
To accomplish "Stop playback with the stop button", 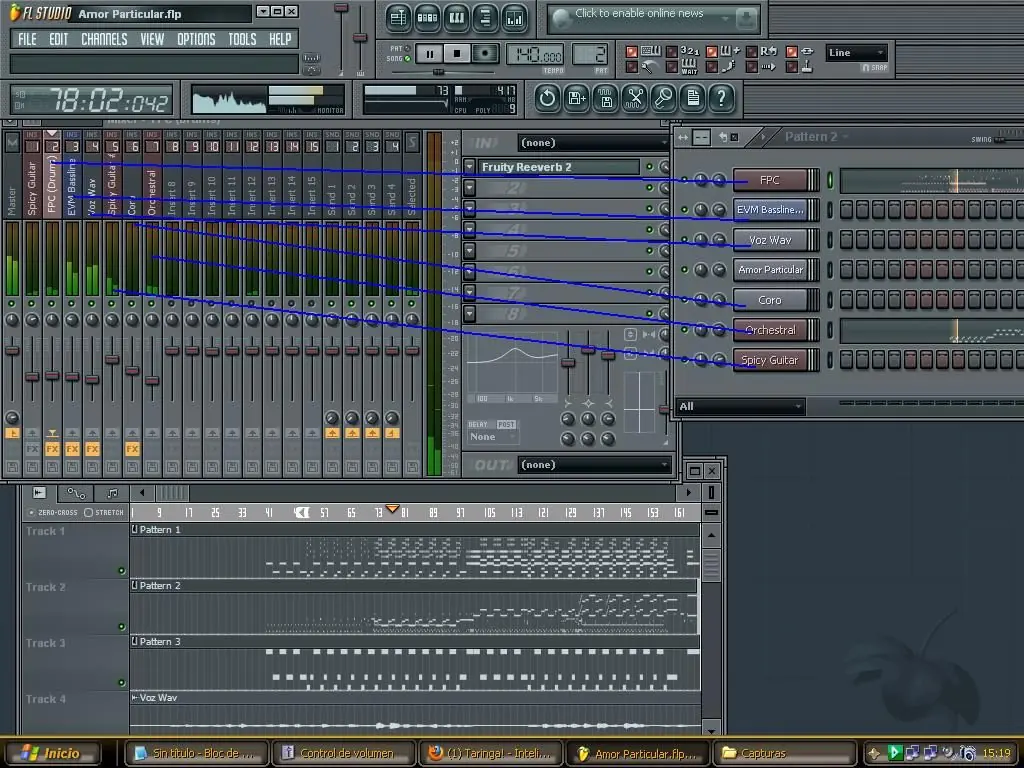I will 457,54.
